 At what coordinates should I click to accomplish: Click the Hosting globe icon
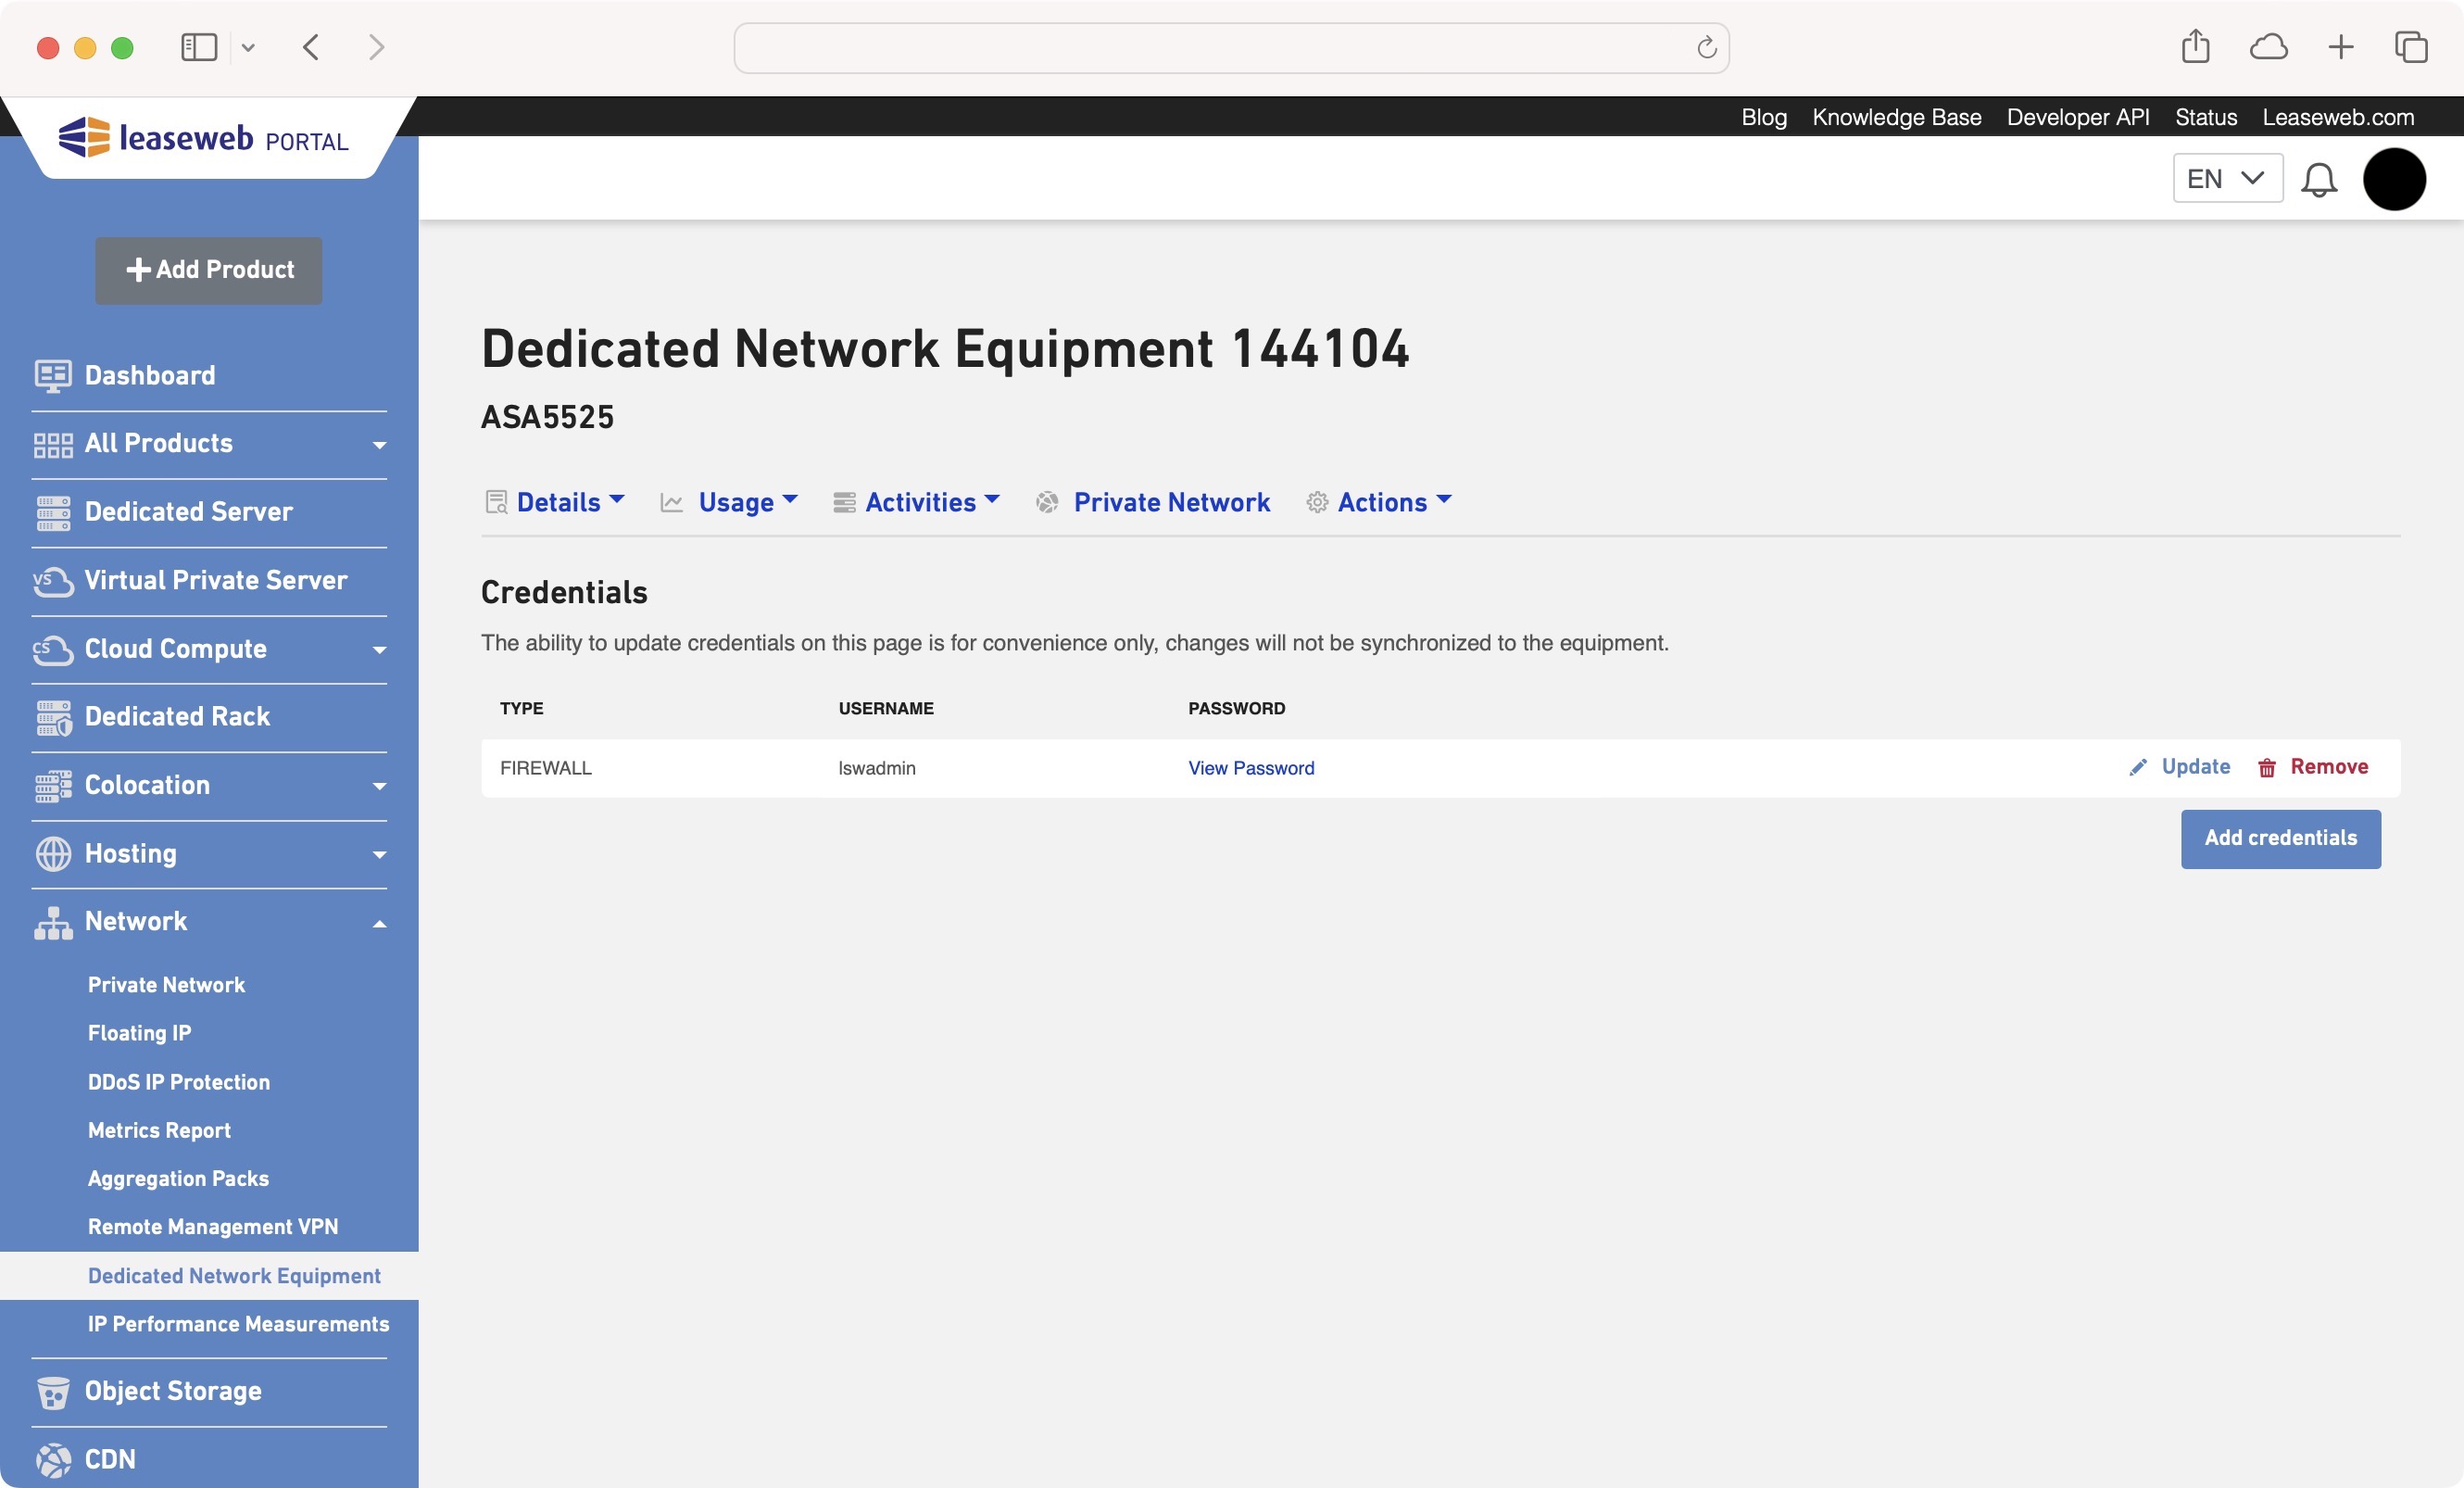(x=53, y=854)
